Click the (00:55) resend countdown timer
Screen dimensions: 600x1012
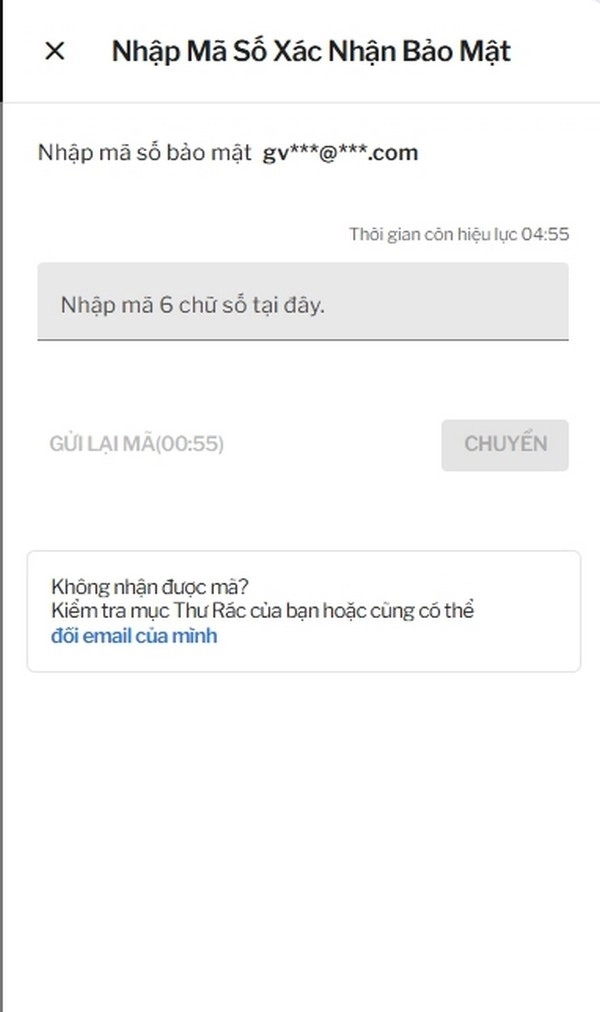point(188,444)
